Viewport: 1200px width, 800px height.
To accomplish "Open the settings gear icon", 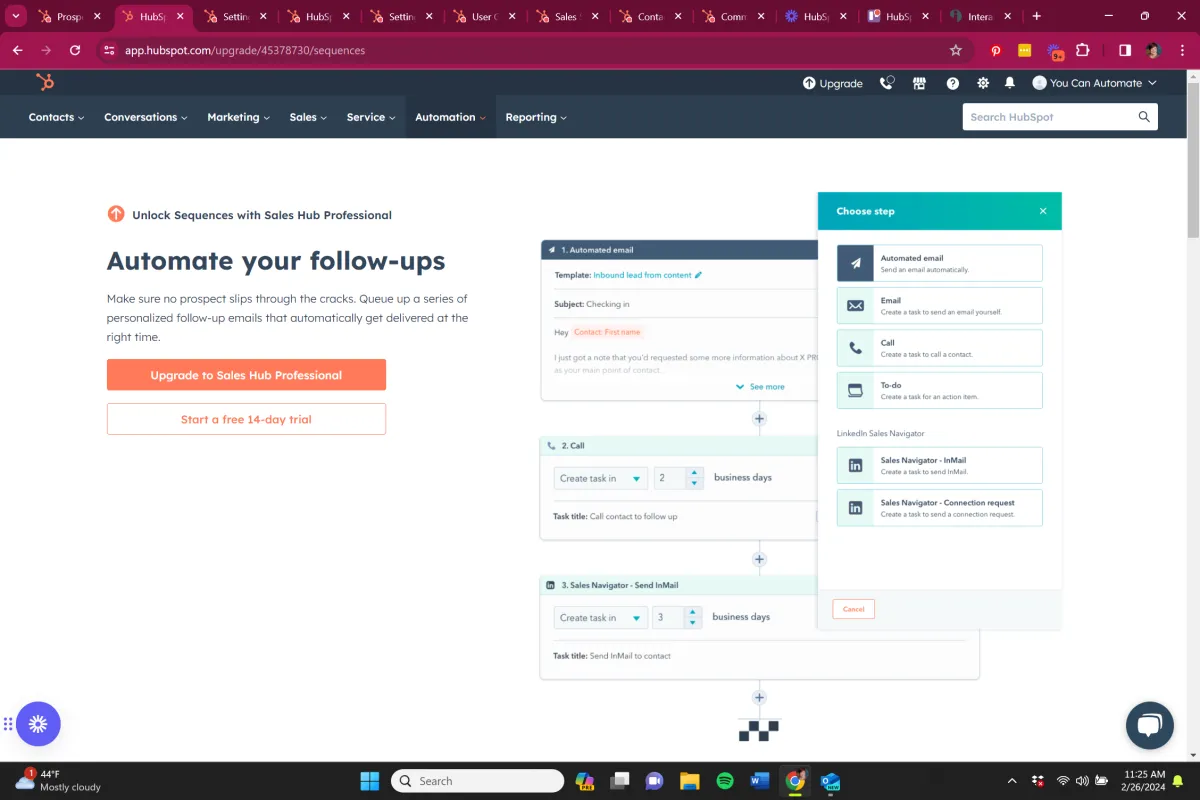I will click(x=983, y=84).
